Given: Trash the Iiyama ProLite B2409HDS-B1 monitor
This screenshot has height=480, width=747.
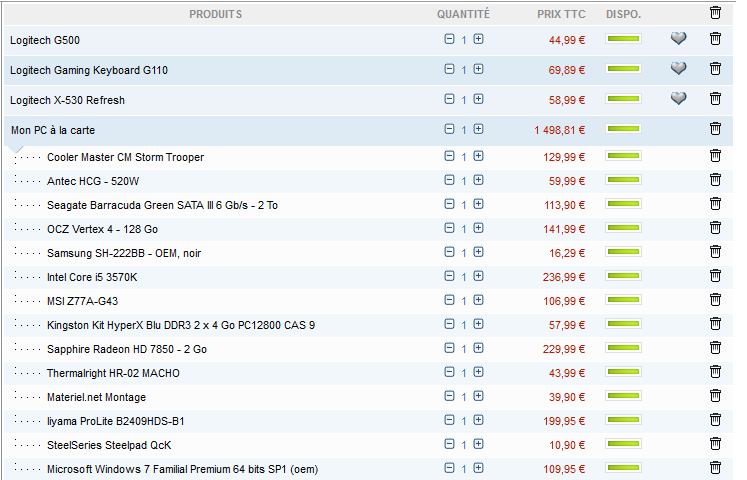Looking at the screenshot, I should pos(715,420).
